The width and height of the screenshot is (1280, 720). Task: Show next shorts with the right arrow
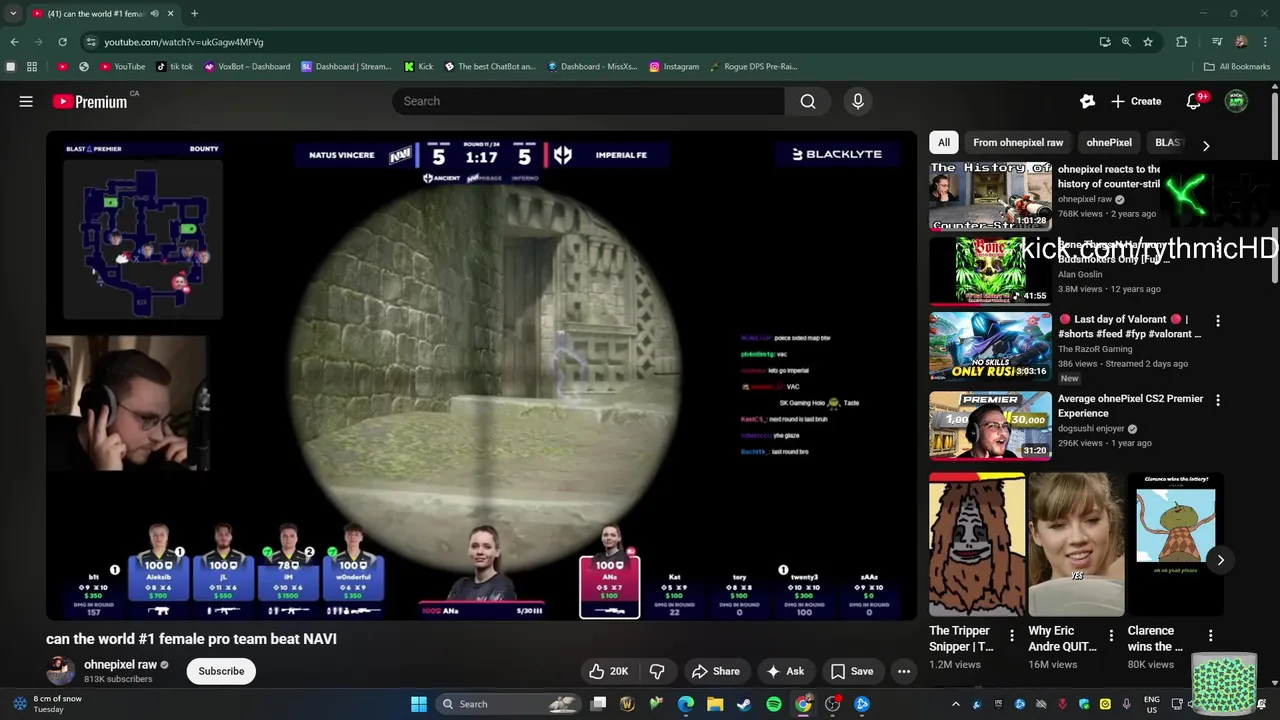coord(1220,560)
